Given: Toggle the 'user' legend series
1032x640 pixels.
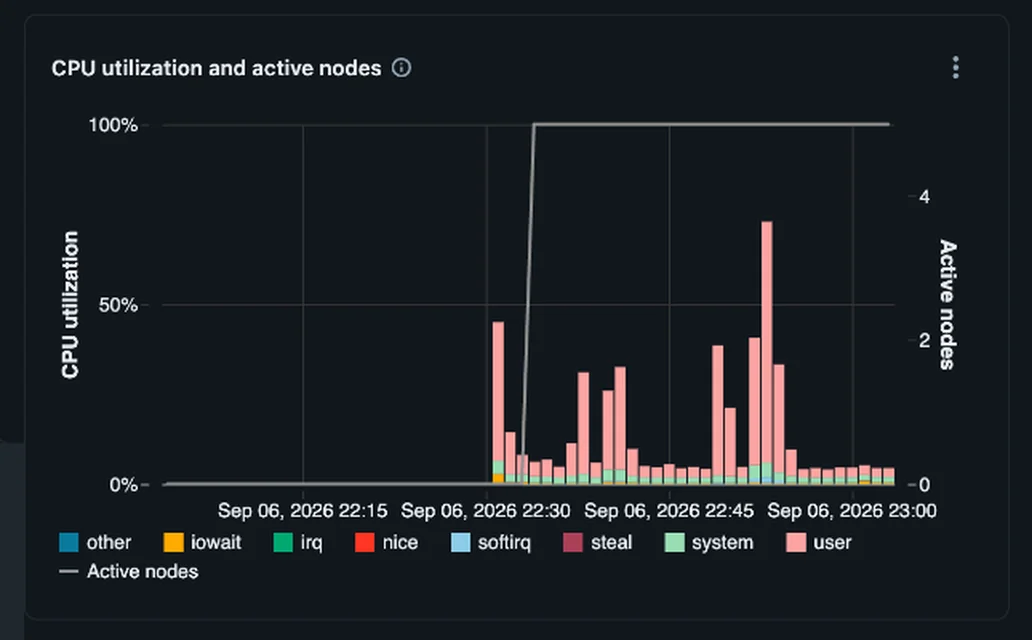Looking at the screenshot, I should [x=819, y=543].
